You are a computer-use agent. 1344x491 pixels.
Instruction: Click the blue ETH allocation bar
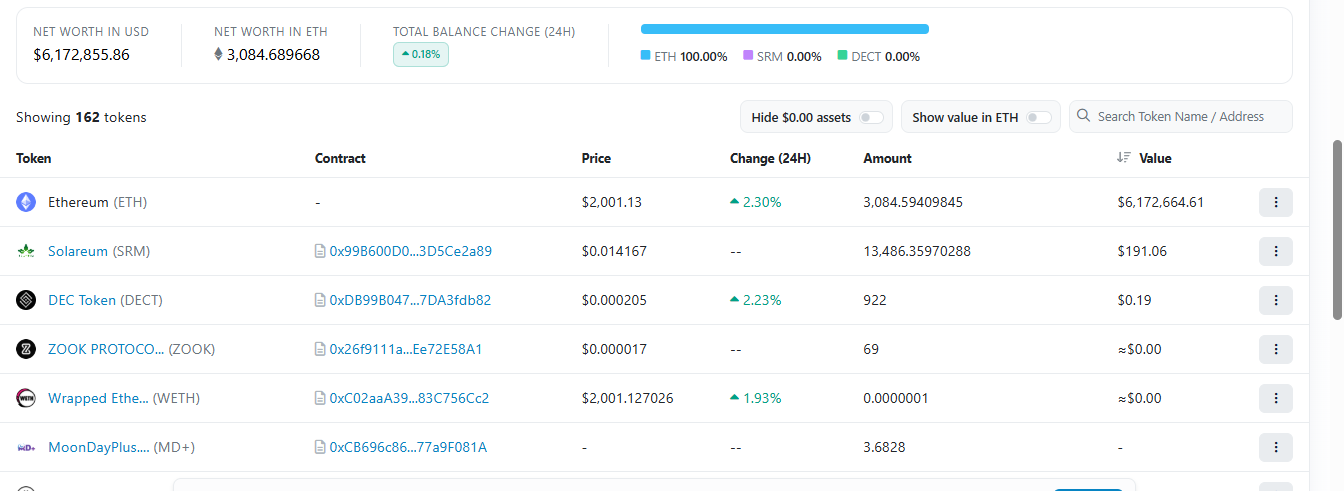[785, 29]
